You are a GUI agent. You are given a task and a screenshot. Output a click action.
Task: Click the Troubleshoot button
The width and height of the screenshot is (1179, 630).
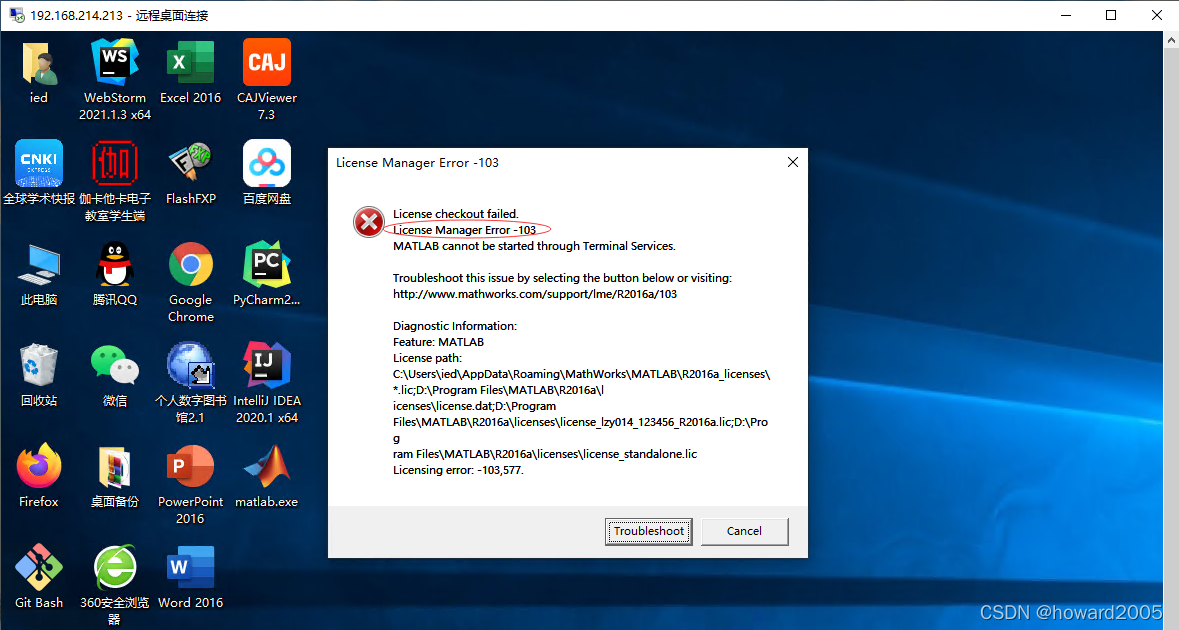[x=649, y=532]
